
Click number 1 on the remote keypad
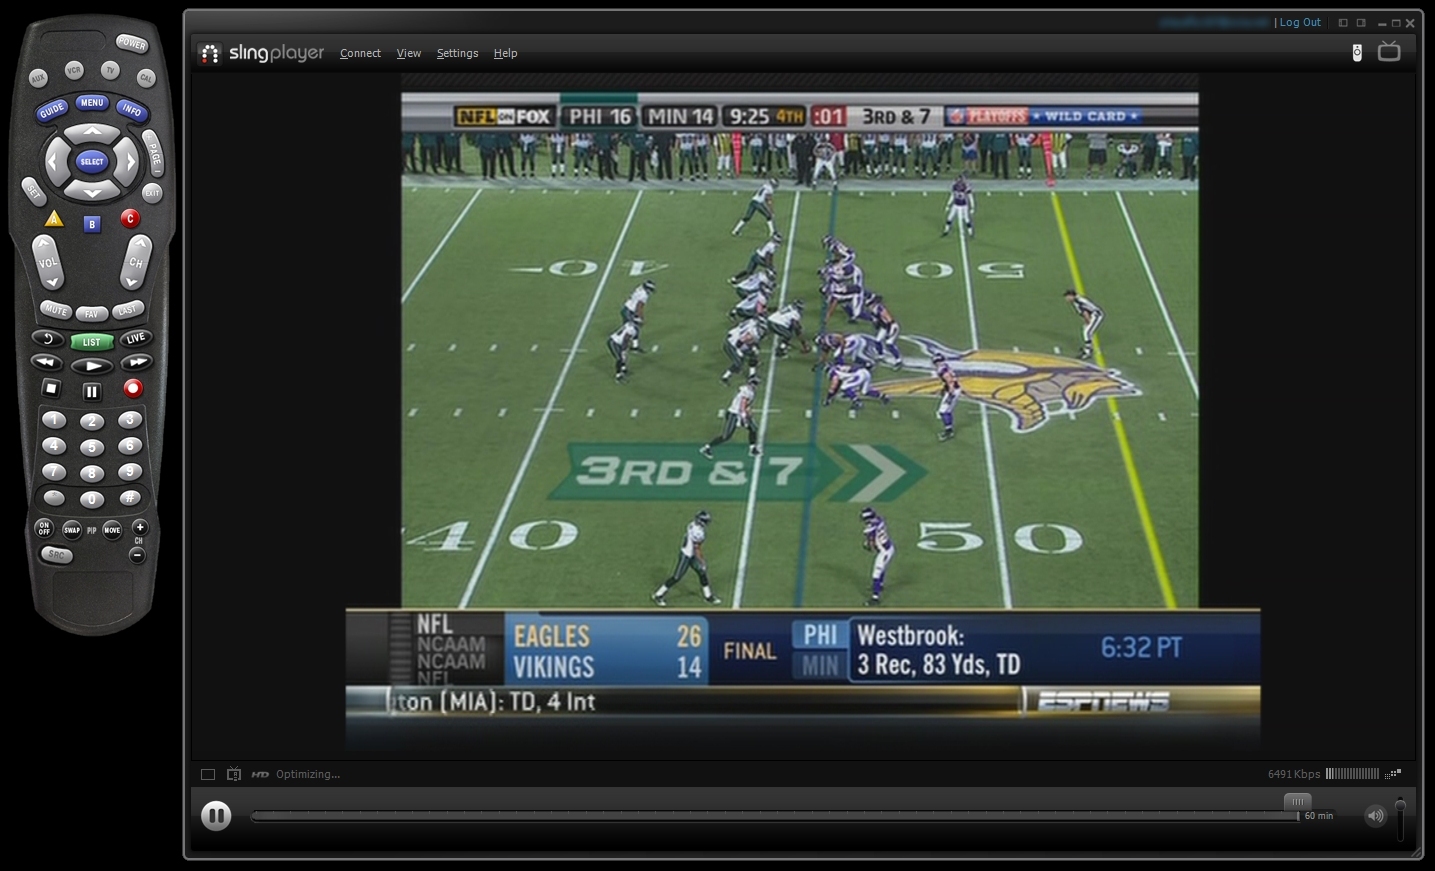[54, 420]
